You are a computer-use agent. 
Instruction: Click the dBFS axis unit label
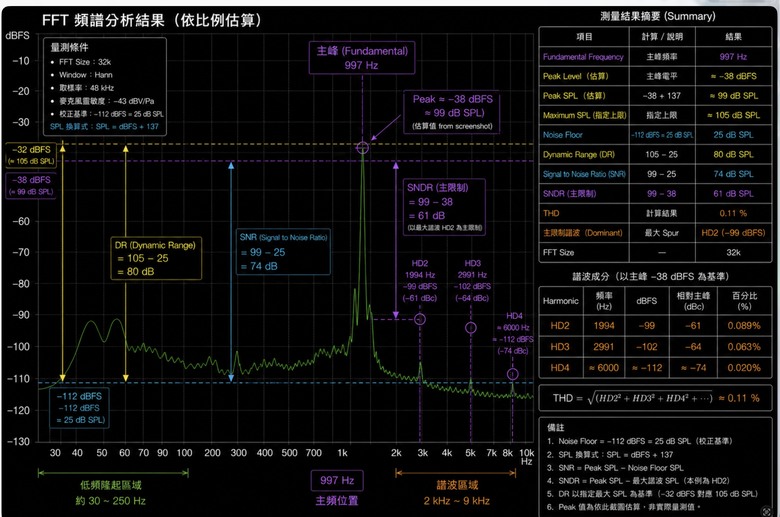17,35
